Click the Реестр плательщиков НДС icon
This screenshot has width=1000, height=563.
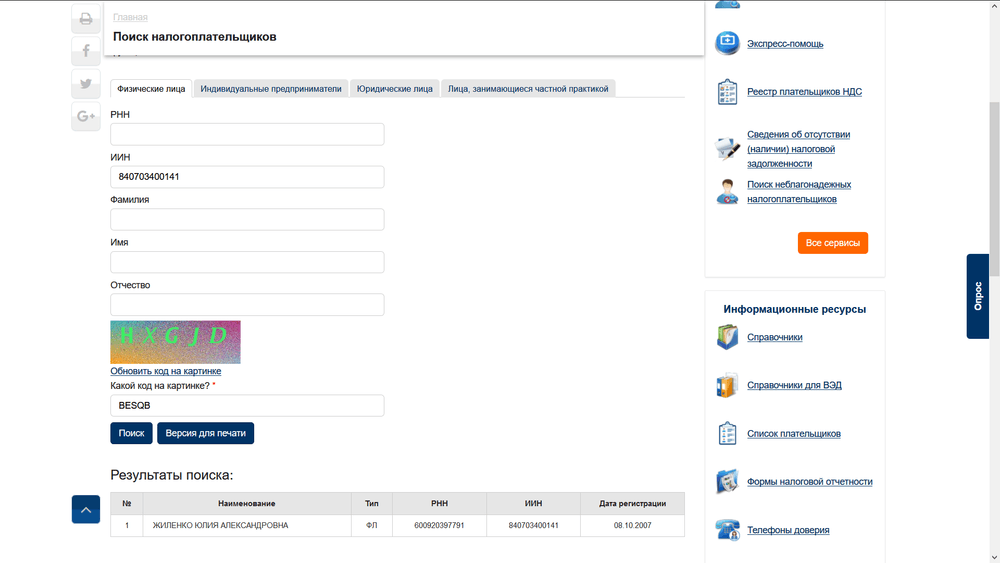(x=727, y=92)
